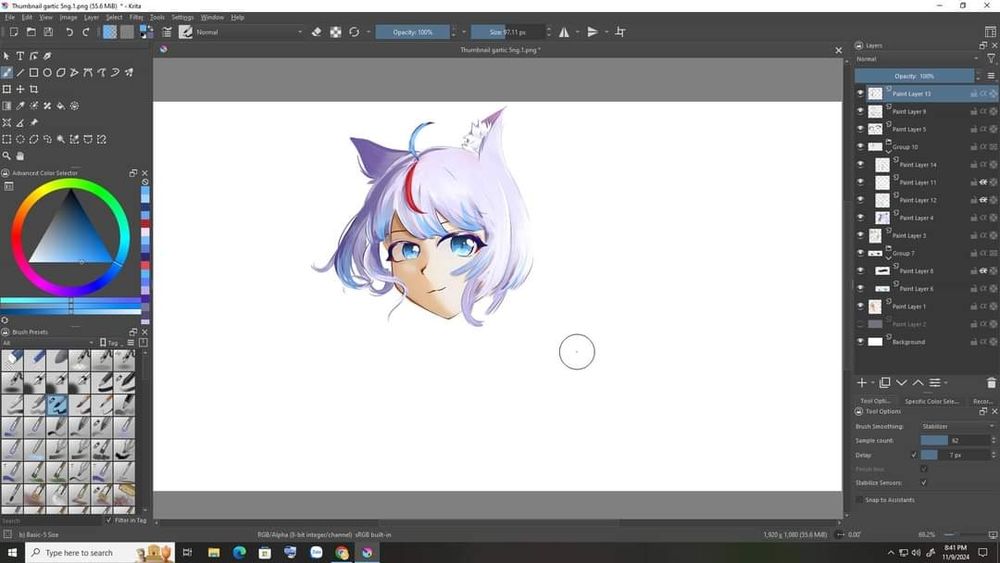Select Paint Layer 1 row
Screen dimensions: 1000x563
point(926,306)
